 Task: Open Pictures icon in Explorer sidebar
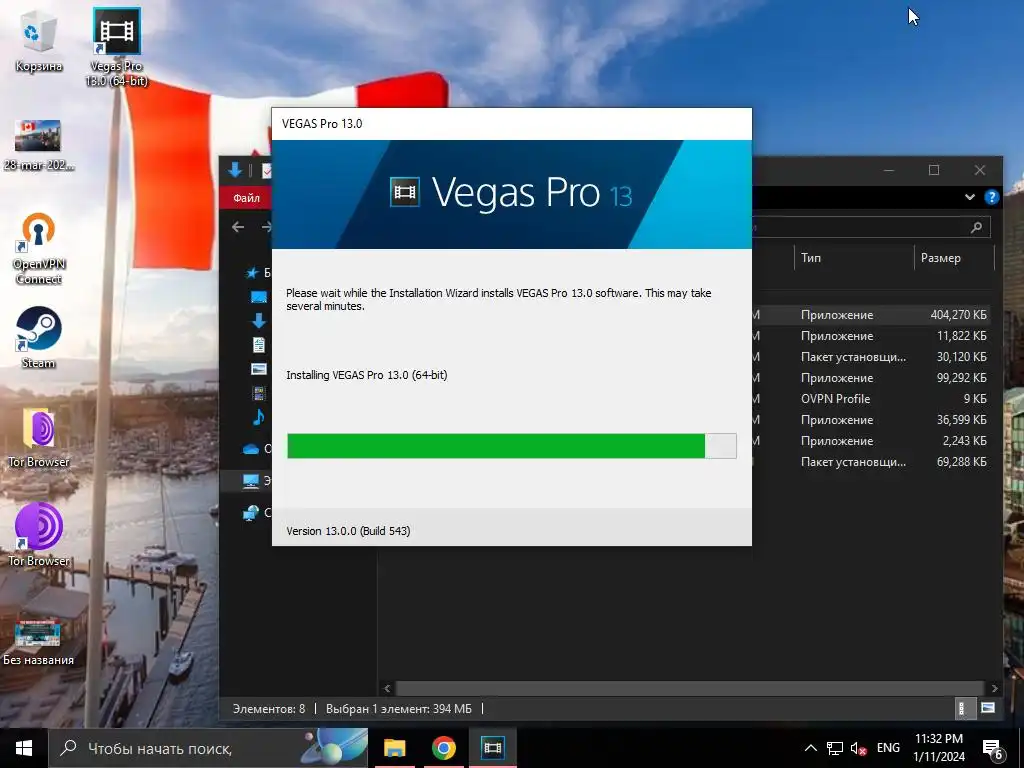tap(259, 369)
